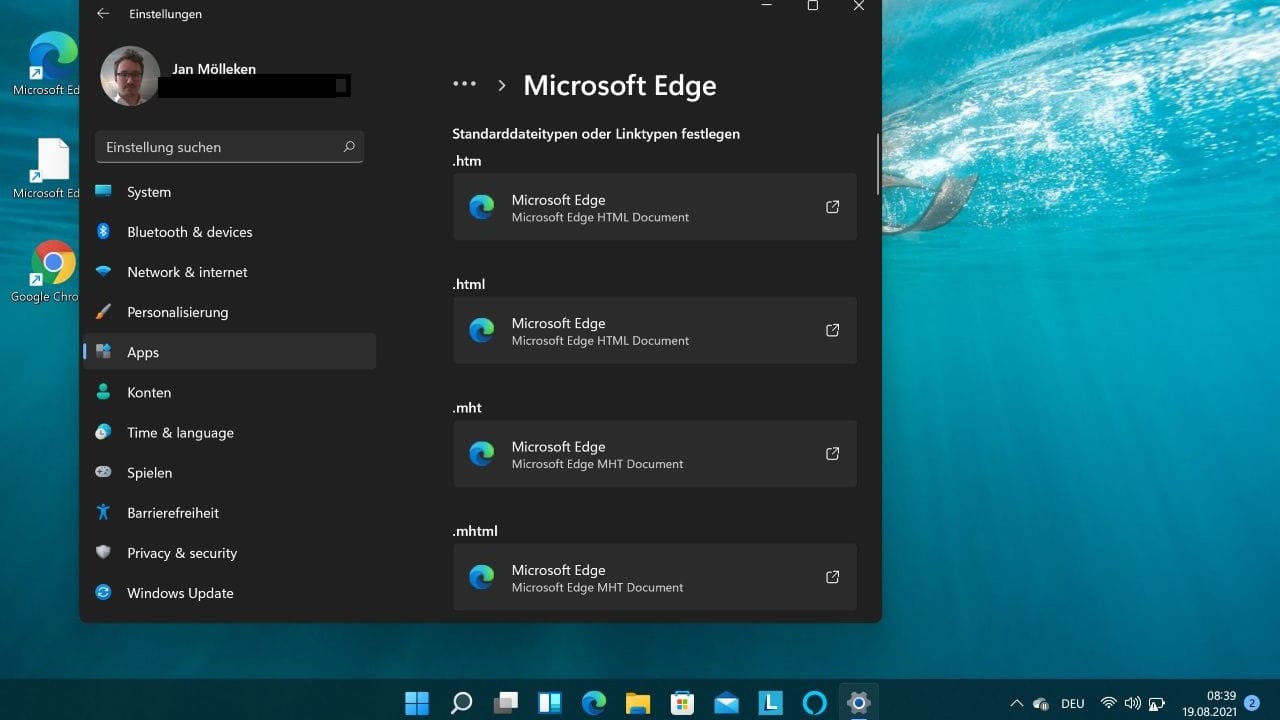Open the Windows Start menu
This screenshot has height=720, width=1280.
click(x=417, y=703)
